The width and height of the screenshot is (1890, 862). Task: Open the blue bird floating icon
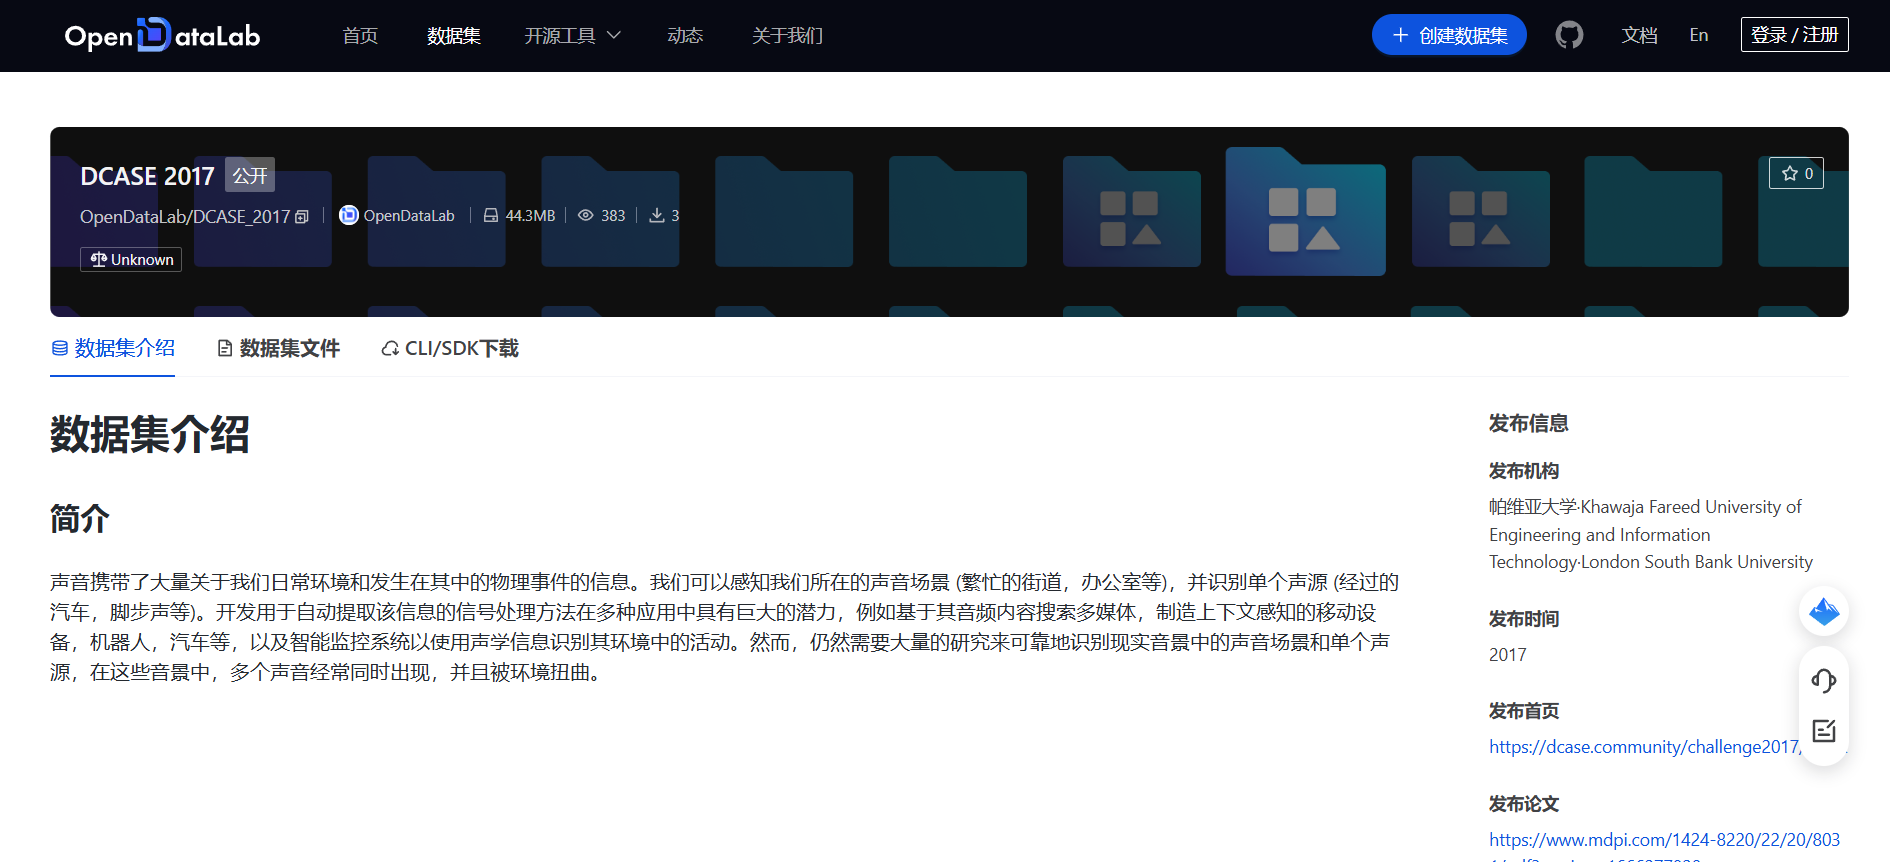click(1824, 611)
